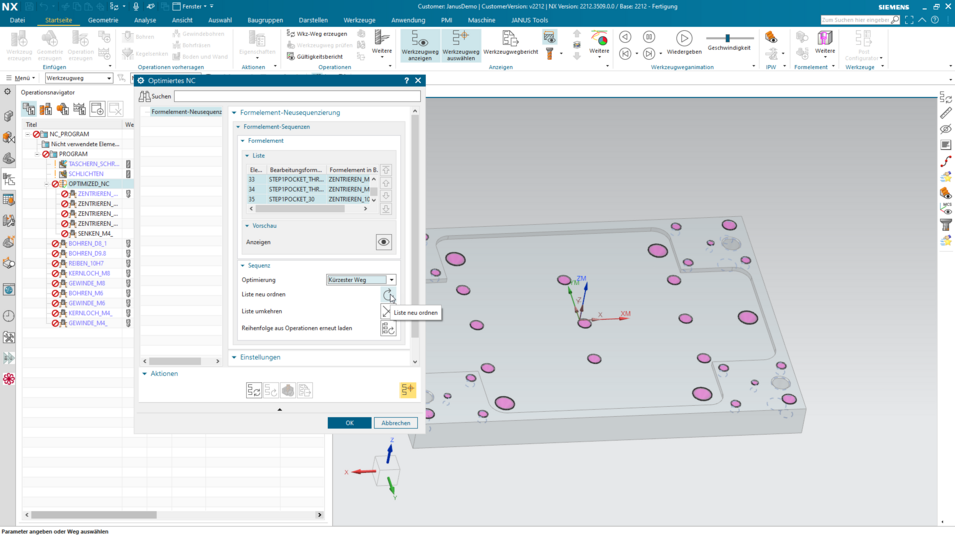Collapse the NC_PROGRAM tree node
Screen dimensions: 955x537
27,134
